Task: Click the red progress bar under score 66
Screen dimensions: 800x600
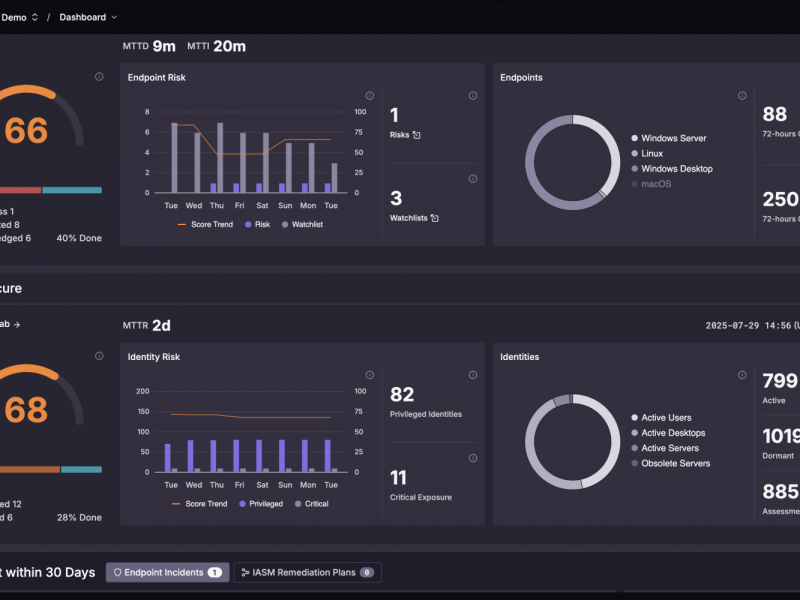Action: coord(20,190)
